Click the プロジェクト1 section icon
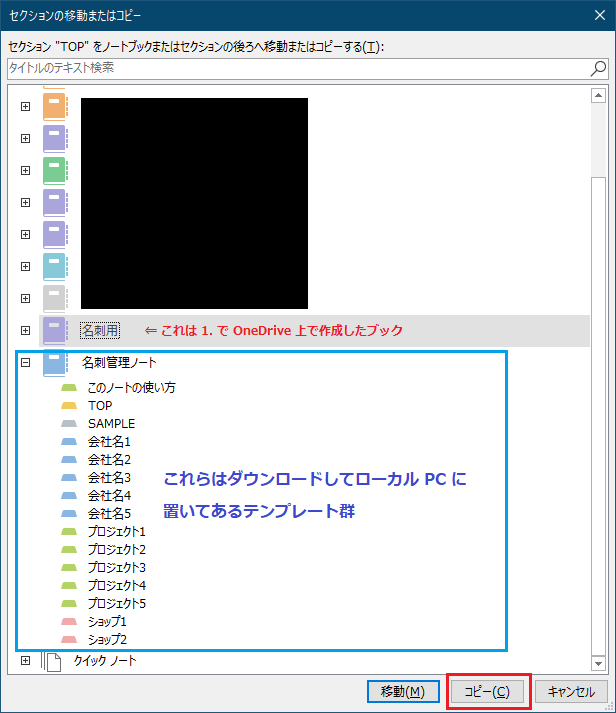616x713 pixels. 69,532
